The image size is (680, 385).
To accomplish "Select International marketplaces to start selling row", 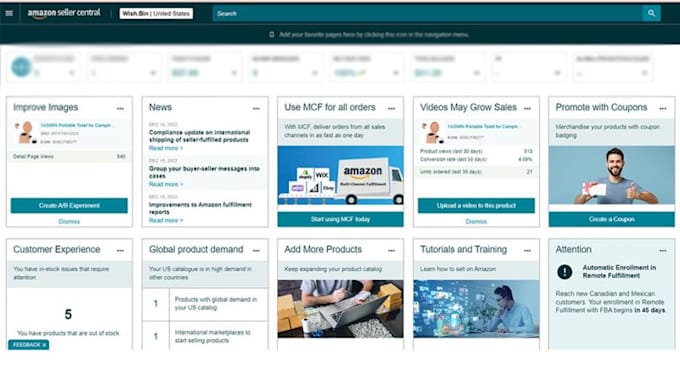I will pos(205,336).
